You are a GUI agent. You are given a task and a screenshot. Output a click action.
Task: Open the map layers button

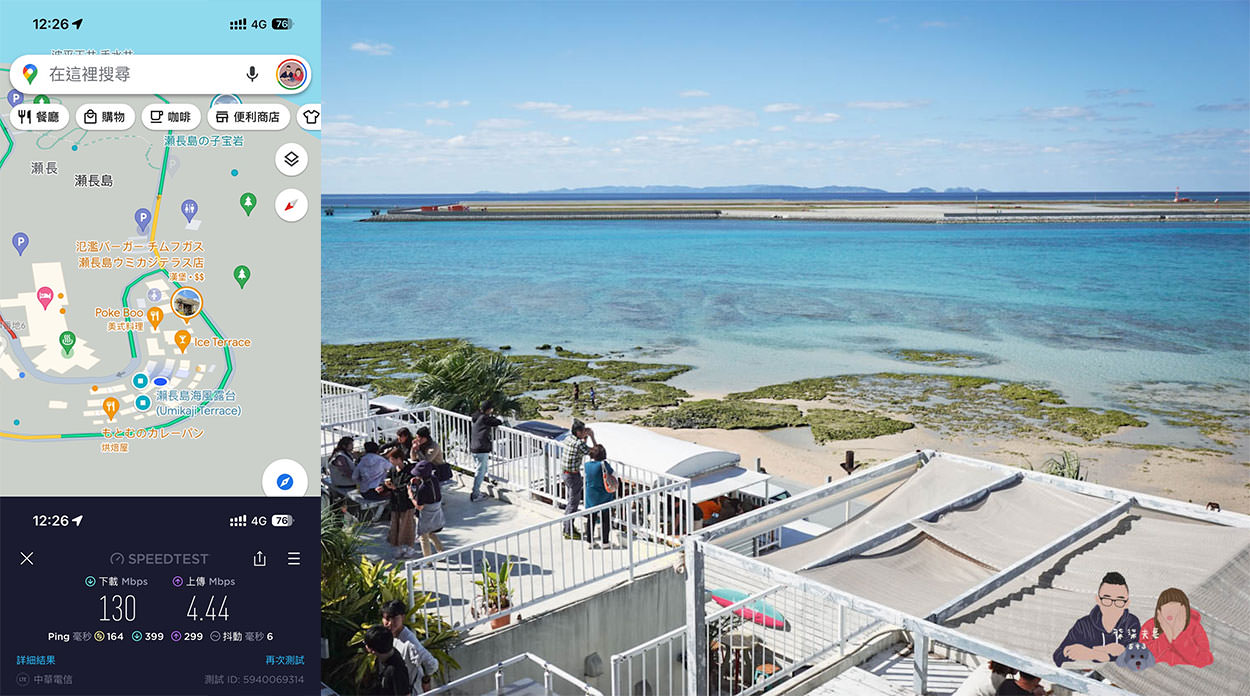[291, 159]
